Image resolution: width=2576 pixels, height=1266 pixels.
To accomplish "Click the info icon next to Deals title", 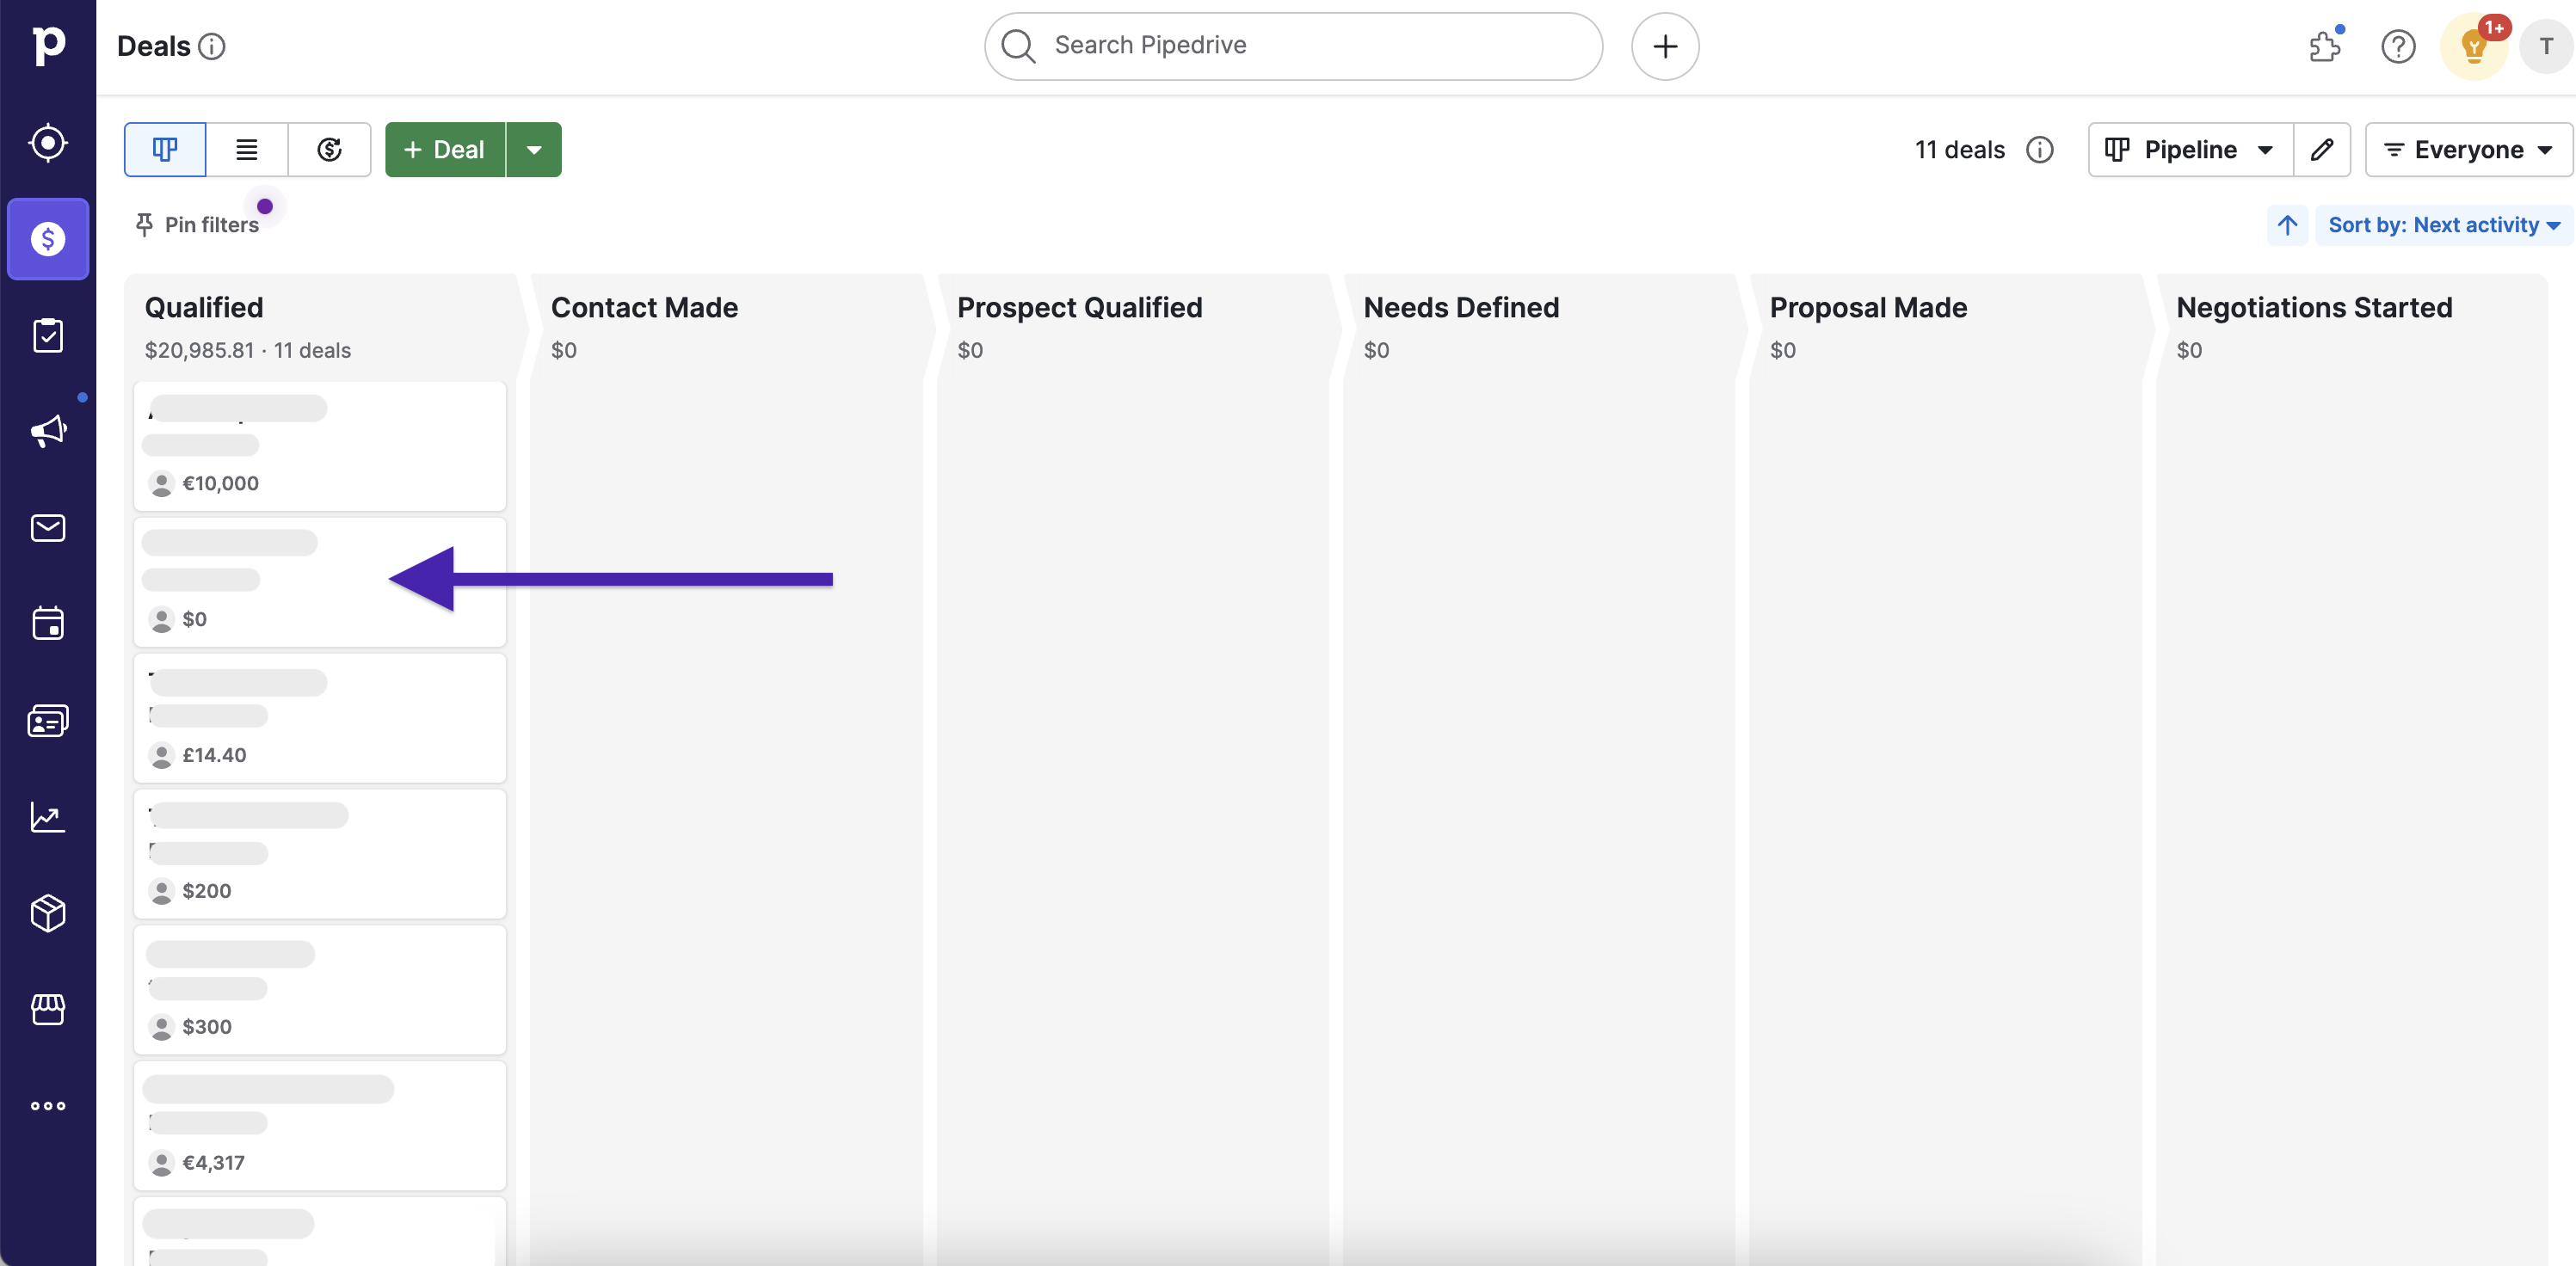I will tap(212, 46).
